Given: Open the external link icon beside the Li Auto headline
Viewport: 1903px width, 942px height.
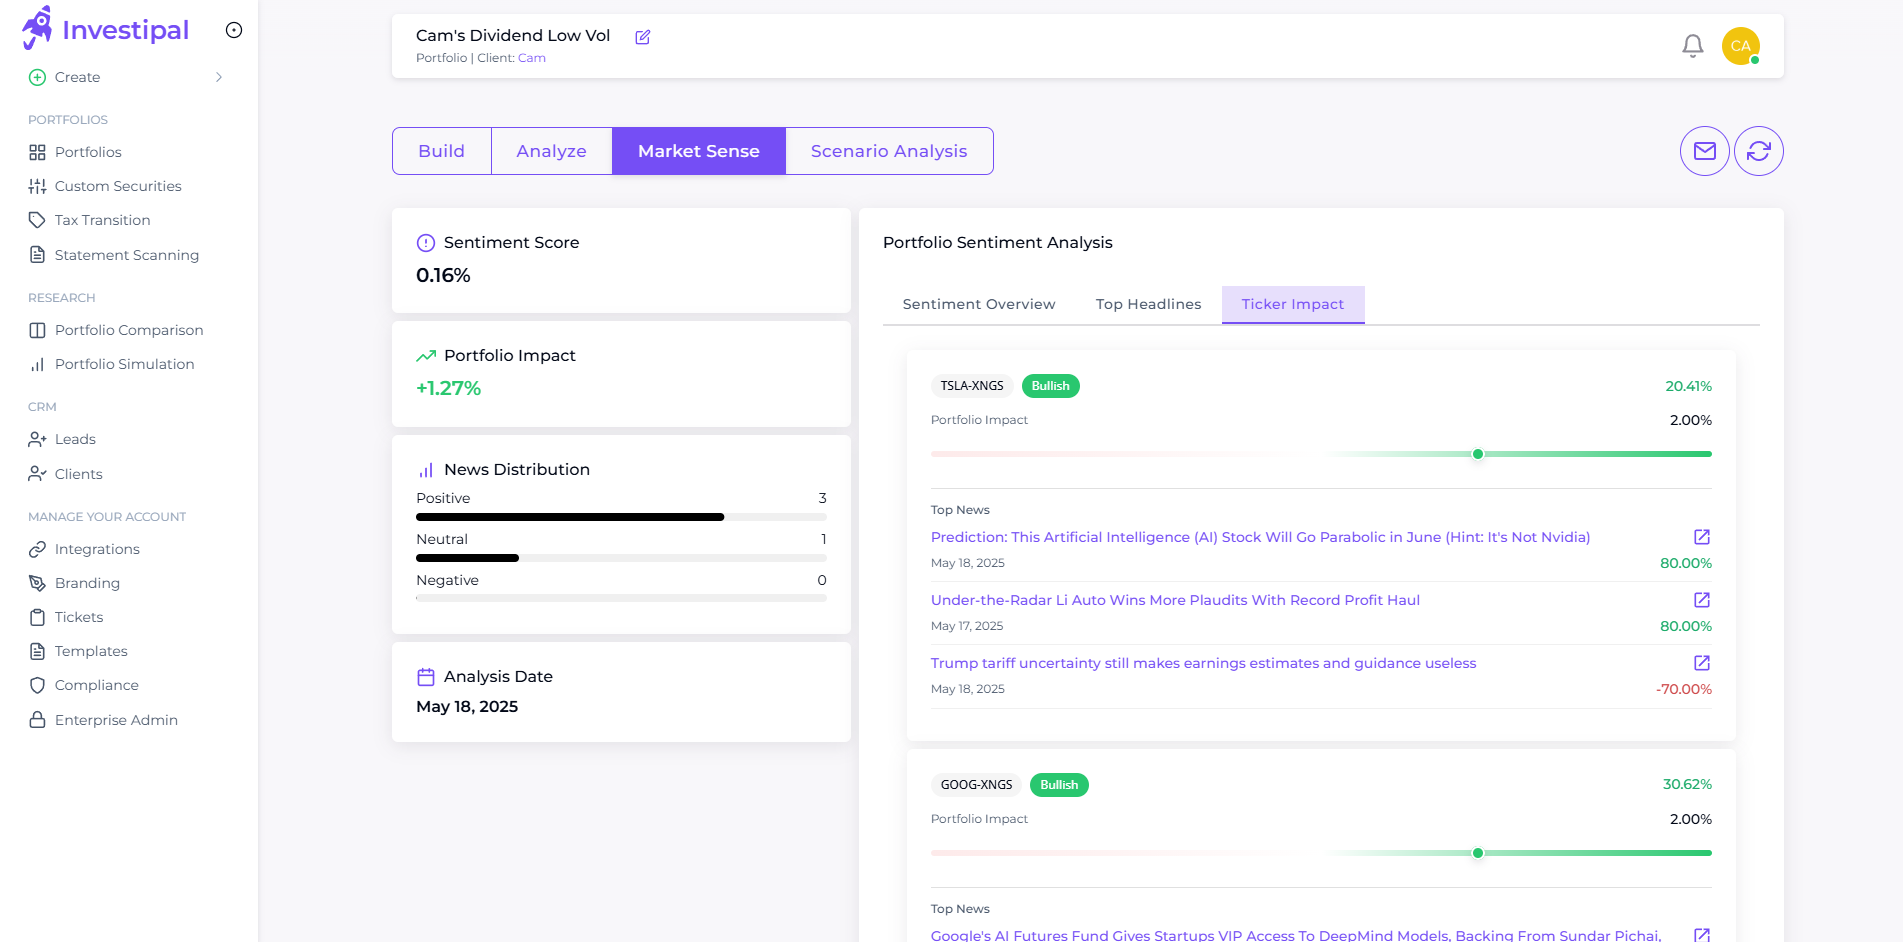Looking at the screenshot, I should click(1701, 600).
